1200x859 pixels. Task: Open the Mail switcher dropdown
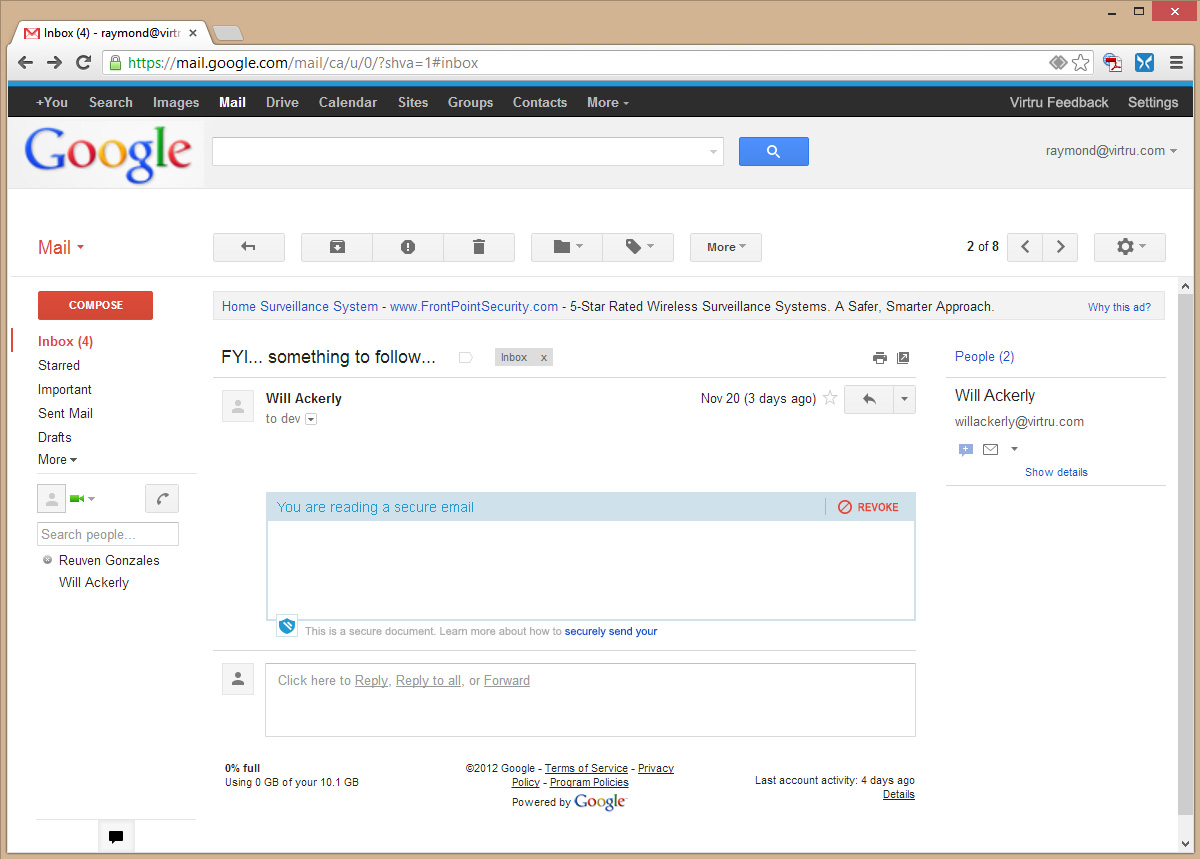[61, 248]
